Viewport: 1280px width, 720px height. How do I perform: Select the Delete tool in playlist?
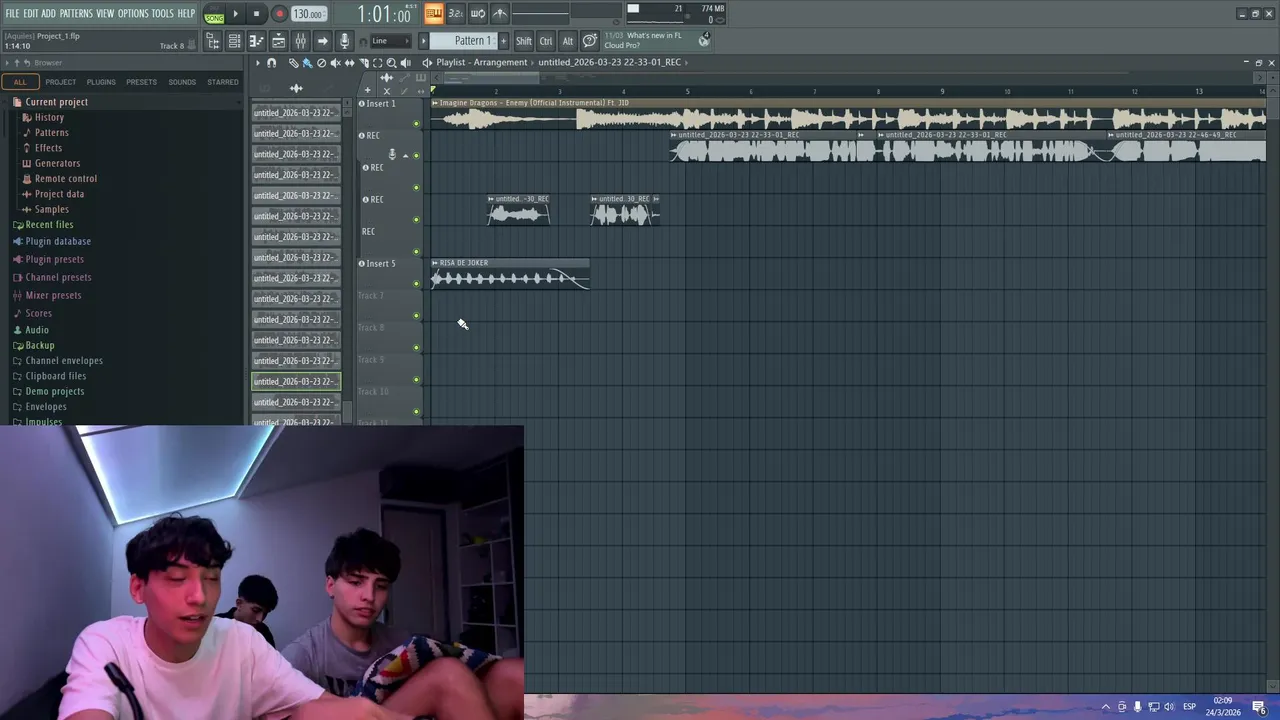click(321, 63)
